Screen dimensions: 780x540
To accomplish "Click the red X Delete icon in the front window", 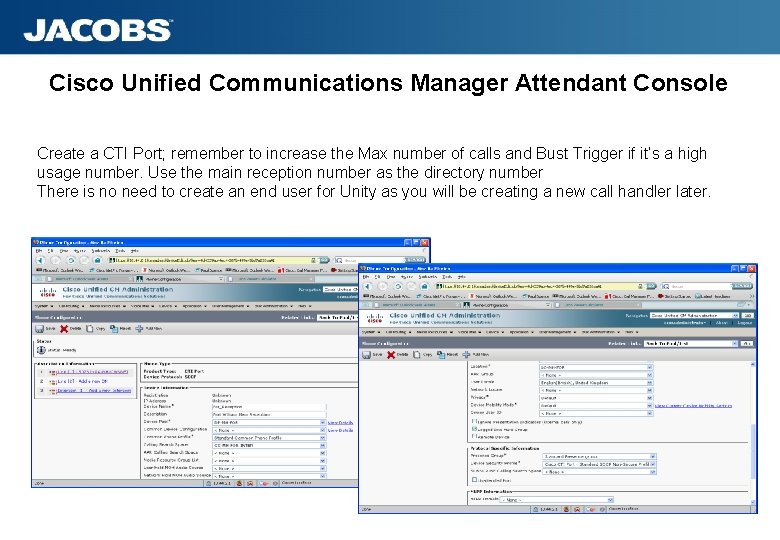I will pyautogui.click(x=391, y=355).
